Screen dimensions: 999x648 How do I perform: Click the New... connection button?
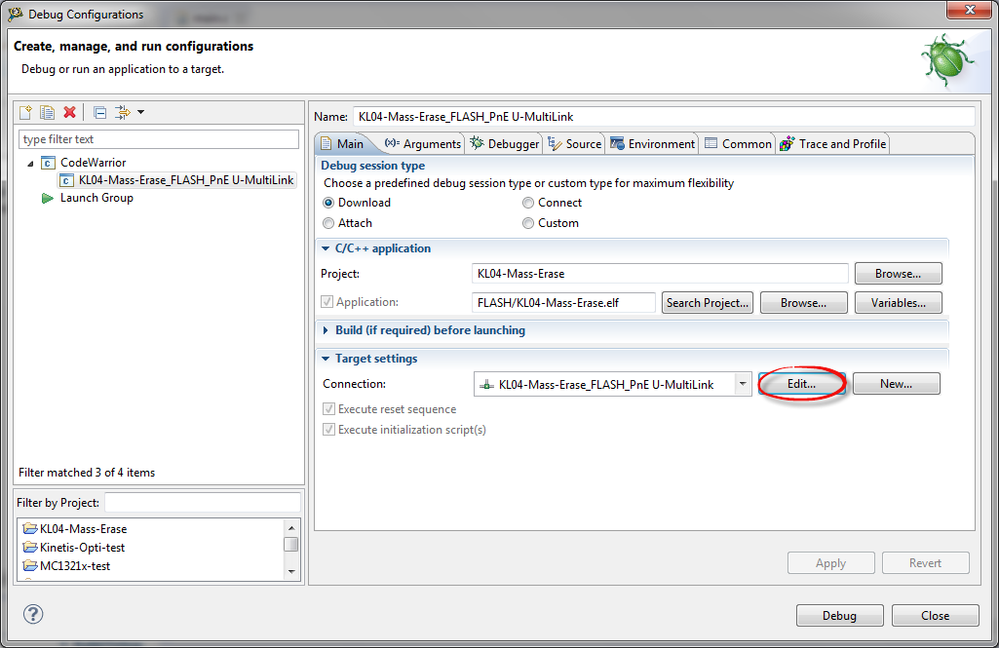click(x=896, y=384)
